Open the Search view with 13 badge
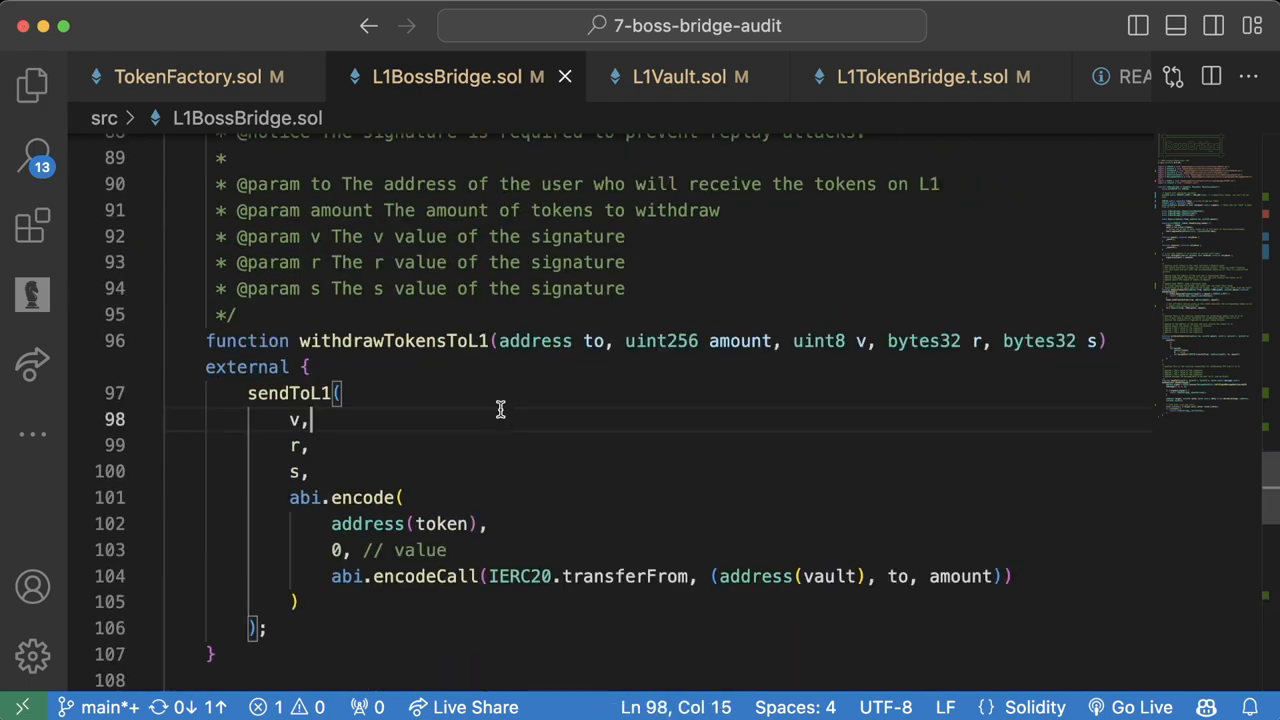The height and width of the screenshot is (720, 1280). (x=32, y=156)
